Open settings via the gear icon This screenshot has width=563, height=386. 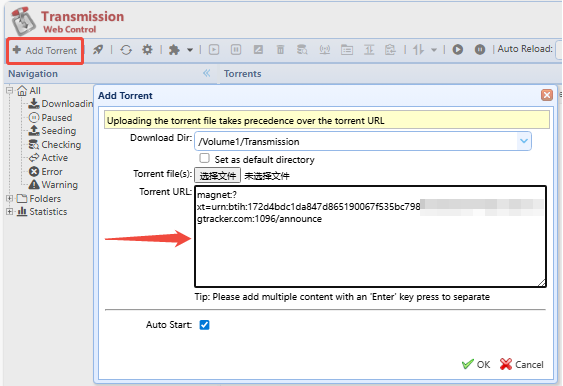(147, 50)
